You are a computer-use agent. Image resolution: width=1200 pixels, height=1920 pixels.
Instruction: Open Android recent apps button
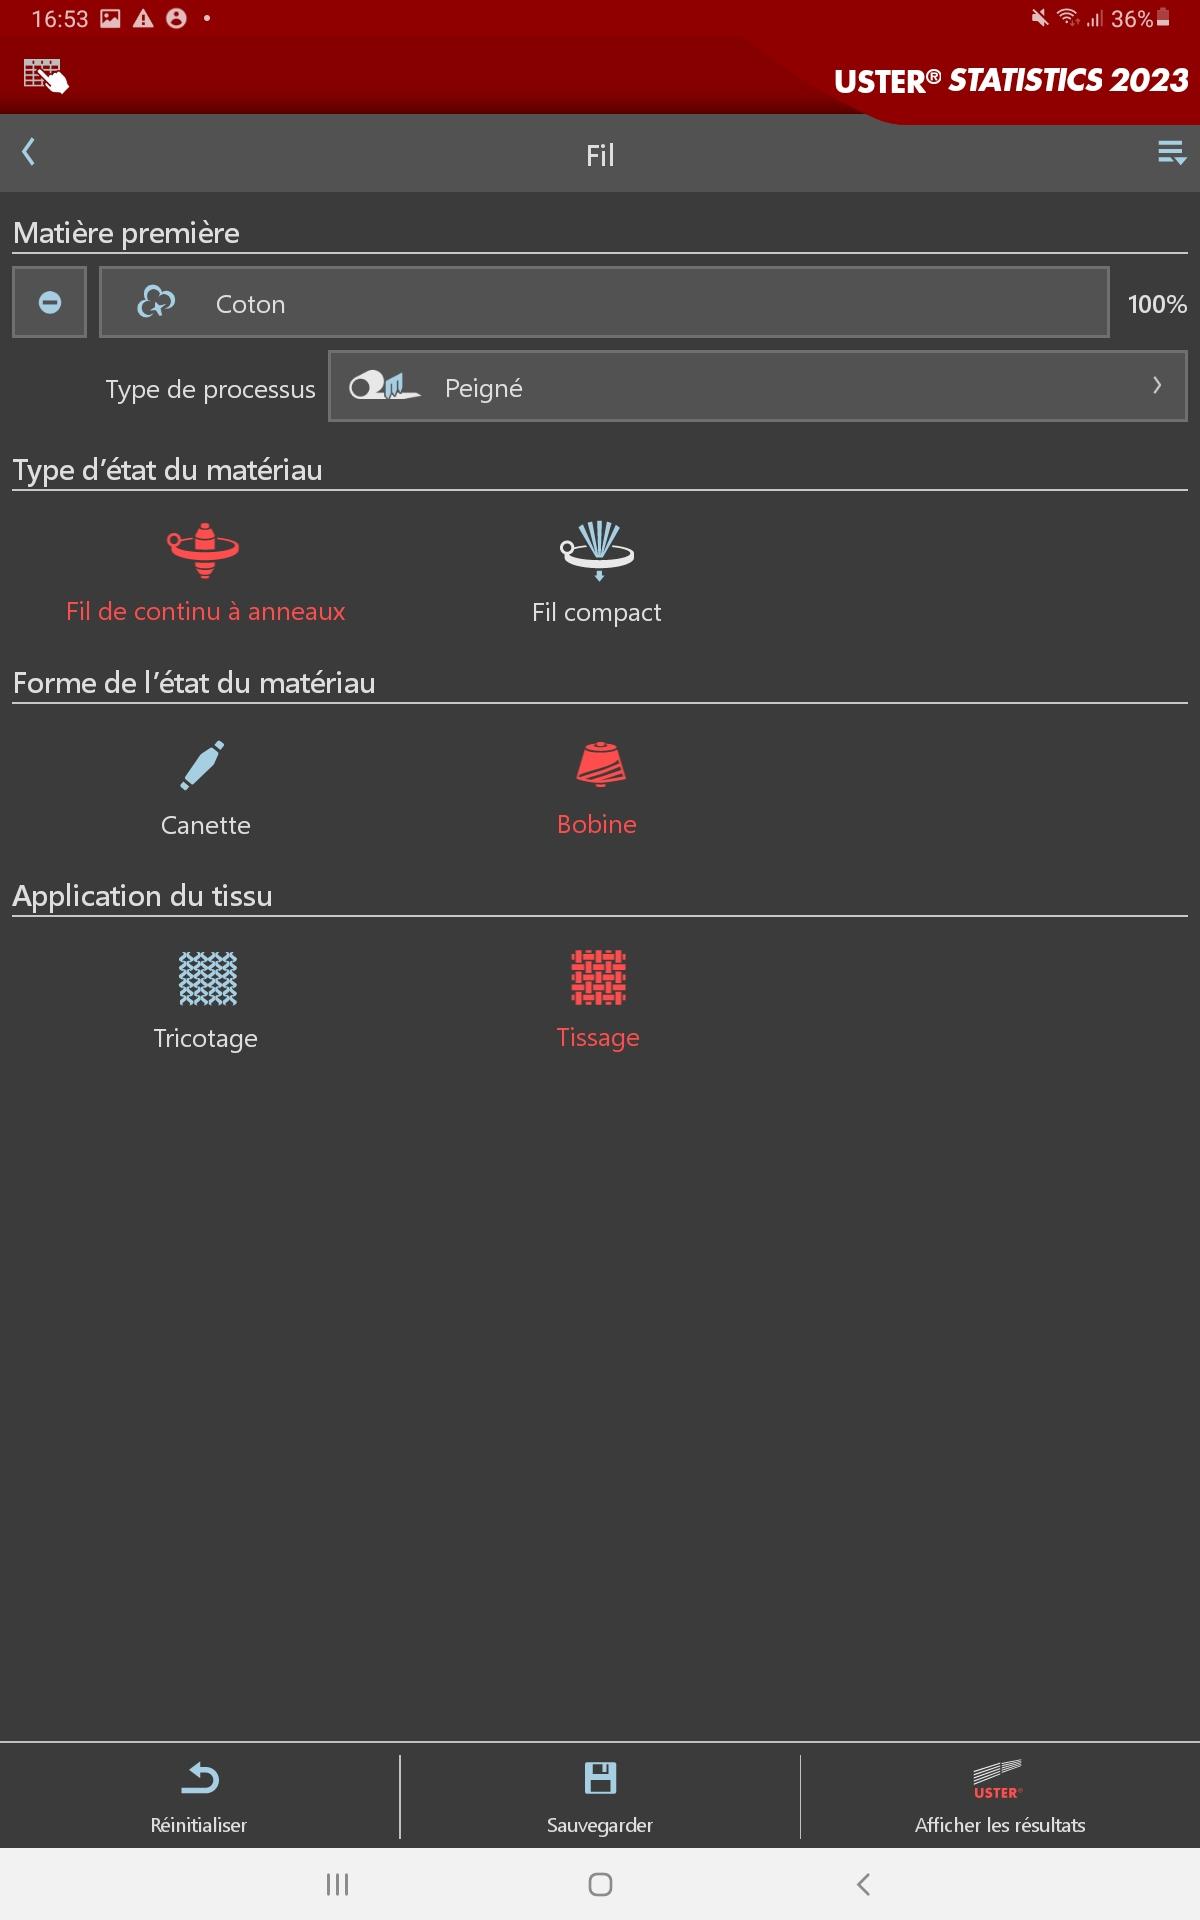click(x=338, y=1884)
